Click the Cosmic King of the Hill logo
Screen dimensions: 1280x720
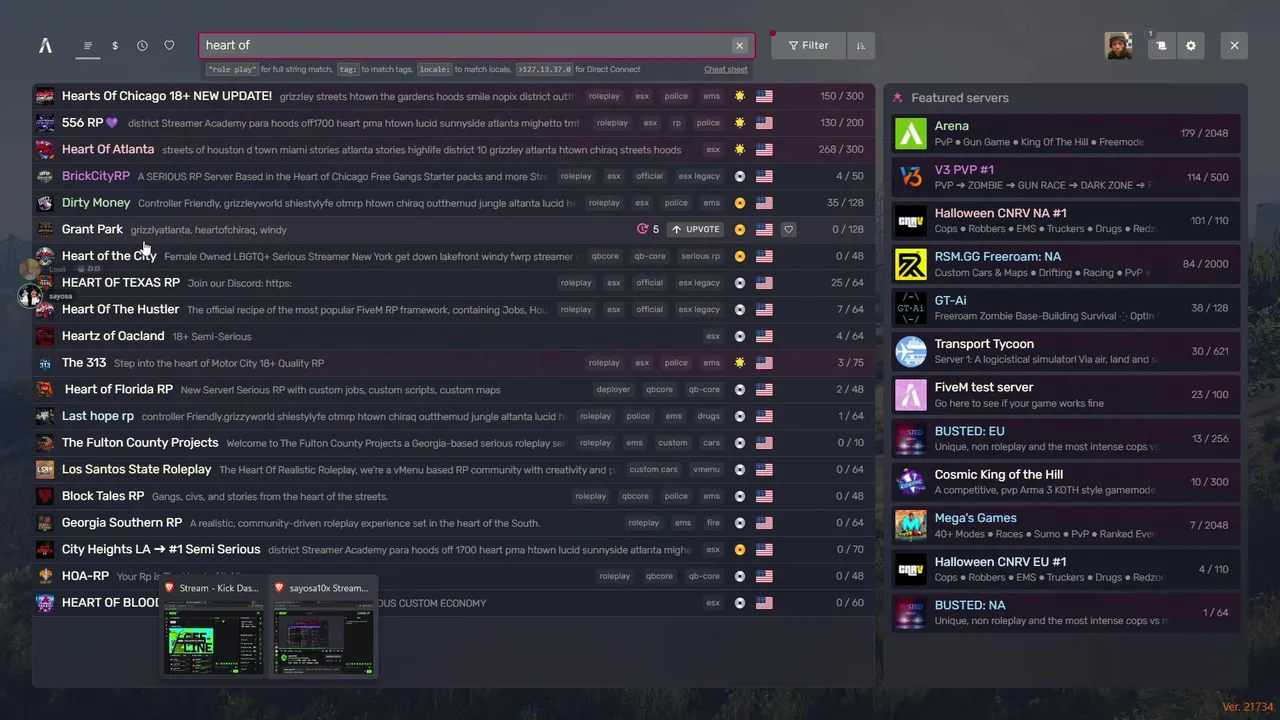point(911,482)
